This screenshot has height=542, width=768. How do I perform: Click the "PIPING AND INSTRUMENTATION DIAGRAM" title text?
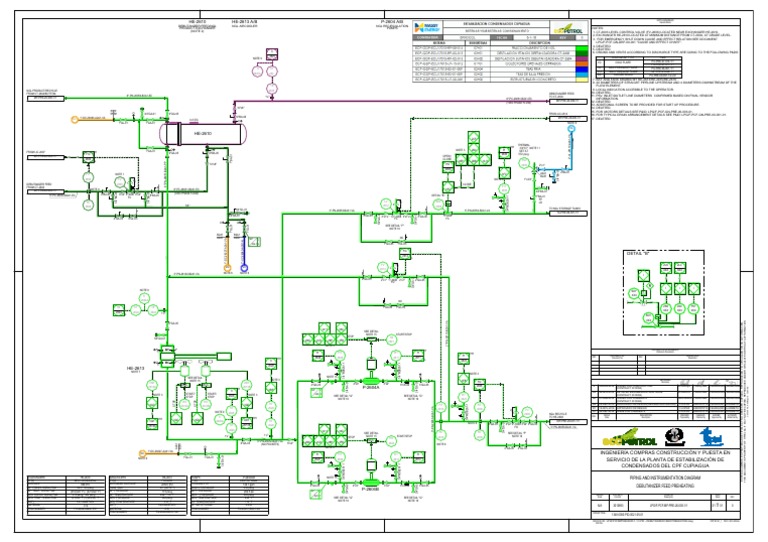pos(665,477)
